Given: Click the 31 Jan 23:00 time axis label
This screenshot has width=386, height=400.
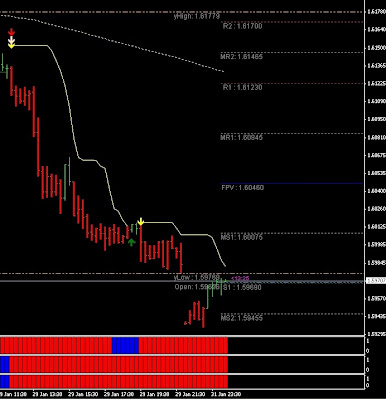Looking at the screenshot, I should click(226, 394).
